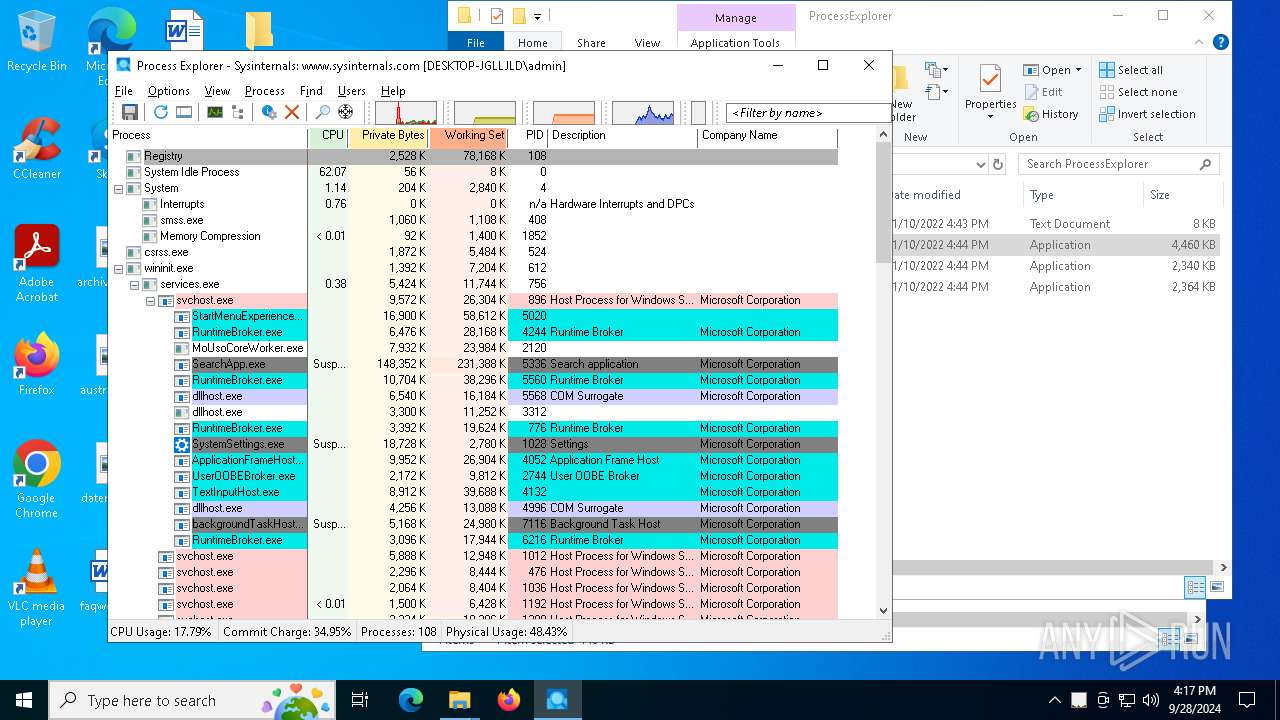Click Select none in Explorer ribbon
This screenshot has width=1280, height=720.
(x=1138, y=92)
